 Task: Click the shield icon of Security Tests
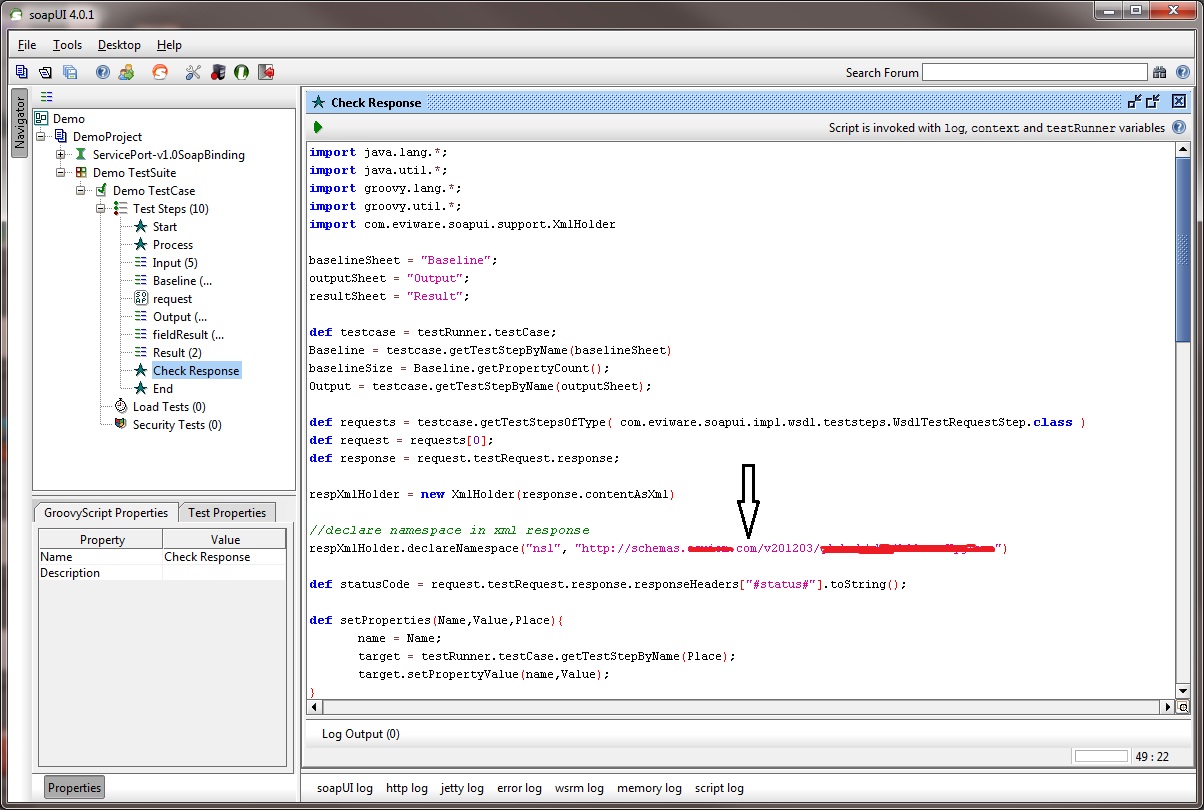[121, 425]
